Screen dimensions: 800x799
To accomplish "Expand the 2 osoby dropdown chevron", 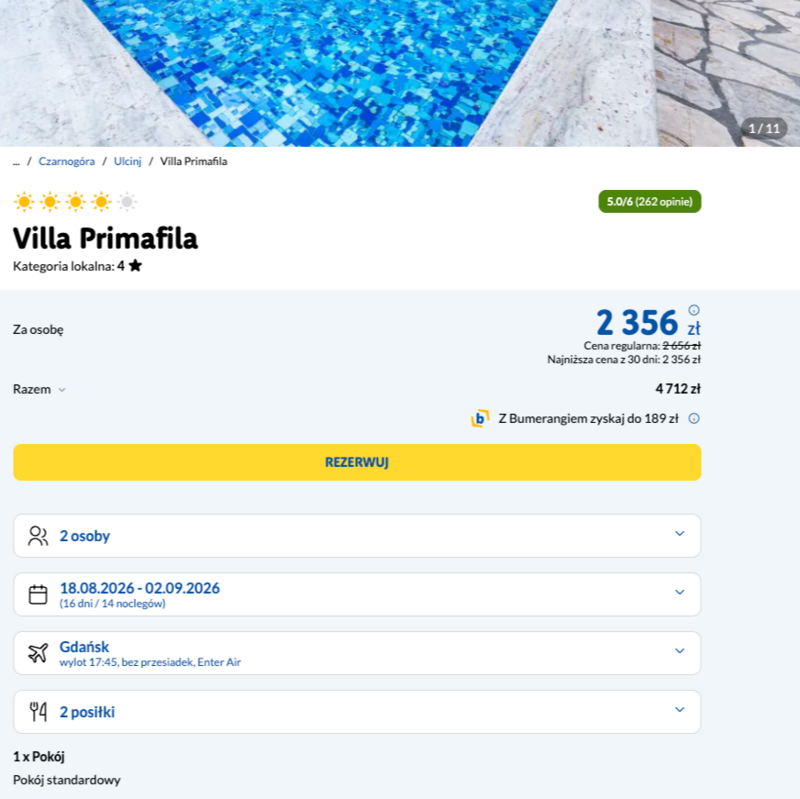I will pyautogui.click(x=680, y=534).
